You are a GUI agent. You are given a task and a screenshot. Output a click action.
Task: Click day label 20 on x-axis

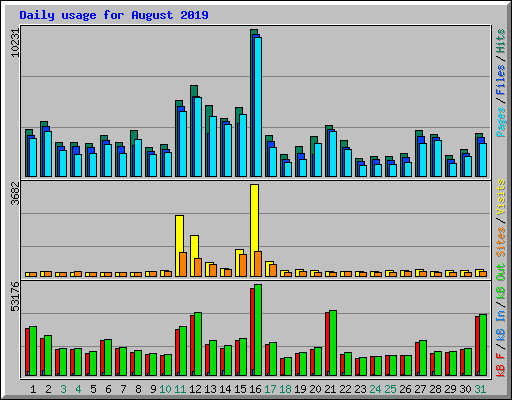point(315,389)
